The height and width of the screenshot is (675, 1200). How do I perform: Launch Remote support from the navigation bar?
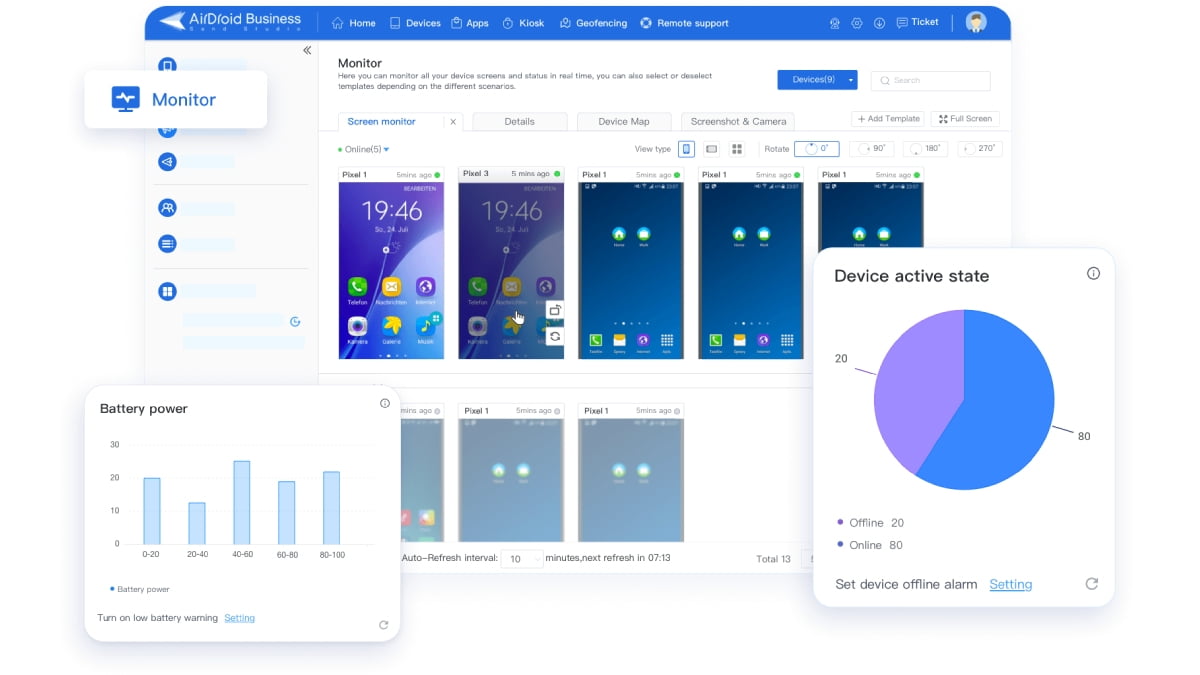[x=684, y=22]
